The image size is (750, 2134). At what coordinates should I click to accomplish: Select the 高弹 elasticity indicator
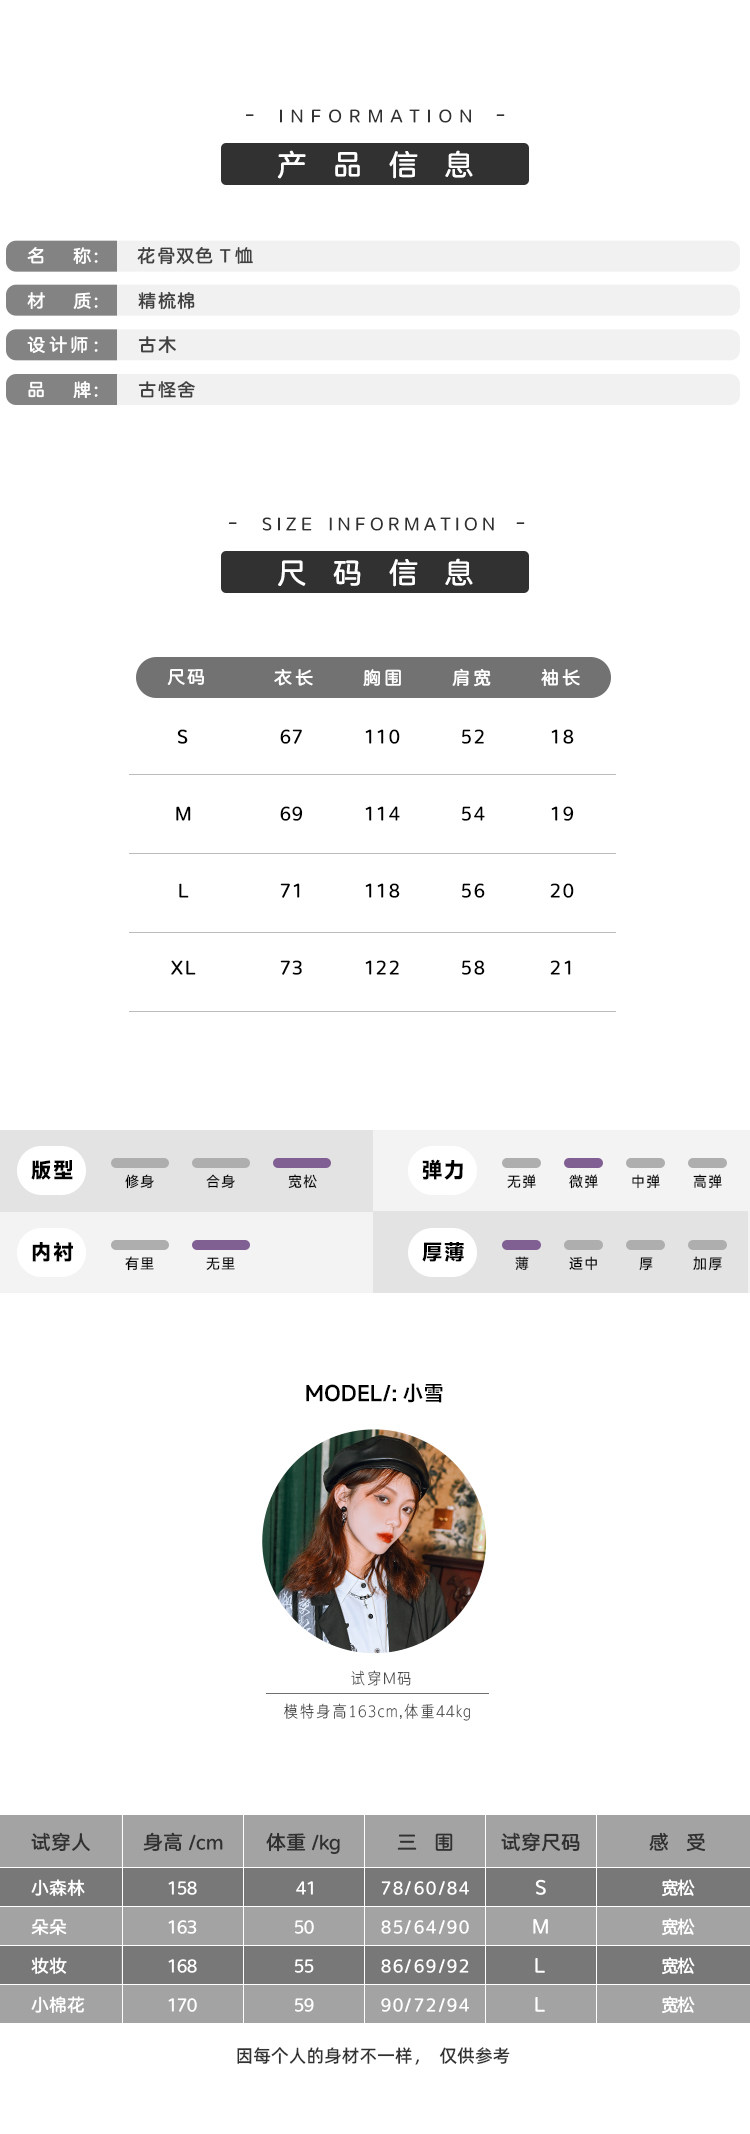(x=707, y=1172)
